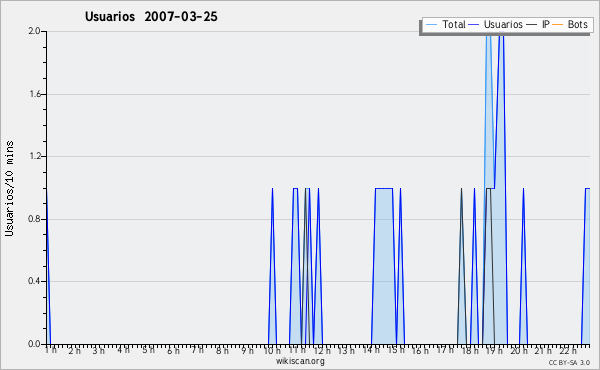Click the 20 h x-axis label
The height and width of the screenshot is (370, 600).
pyautogui.click(x=519, y=350)
